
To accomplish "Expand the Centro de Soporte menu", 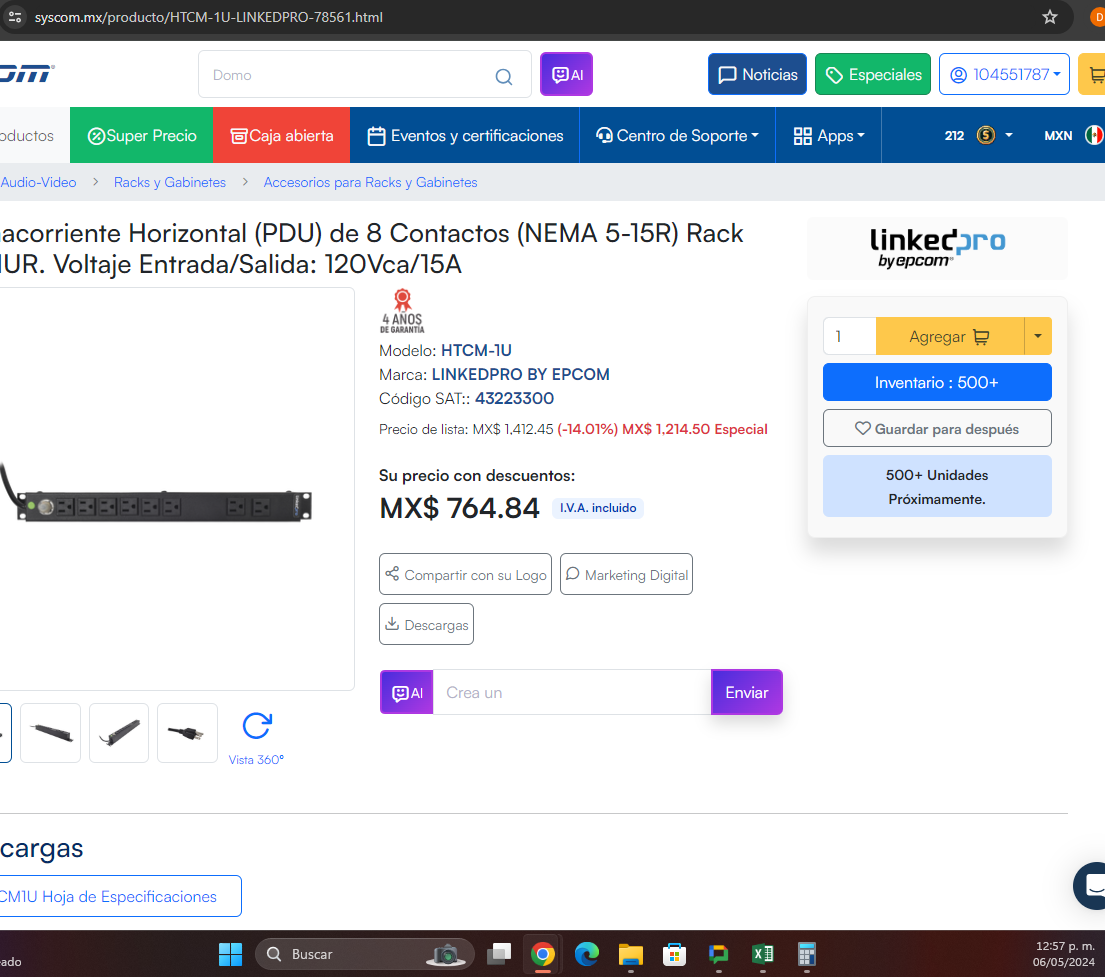I will click(x=677, y=135).
